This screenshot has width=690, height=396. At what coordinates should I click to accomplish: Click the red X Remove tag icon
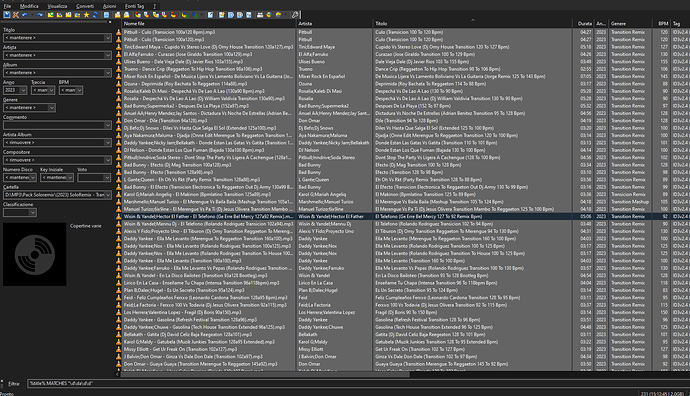[x=16, y=15]
